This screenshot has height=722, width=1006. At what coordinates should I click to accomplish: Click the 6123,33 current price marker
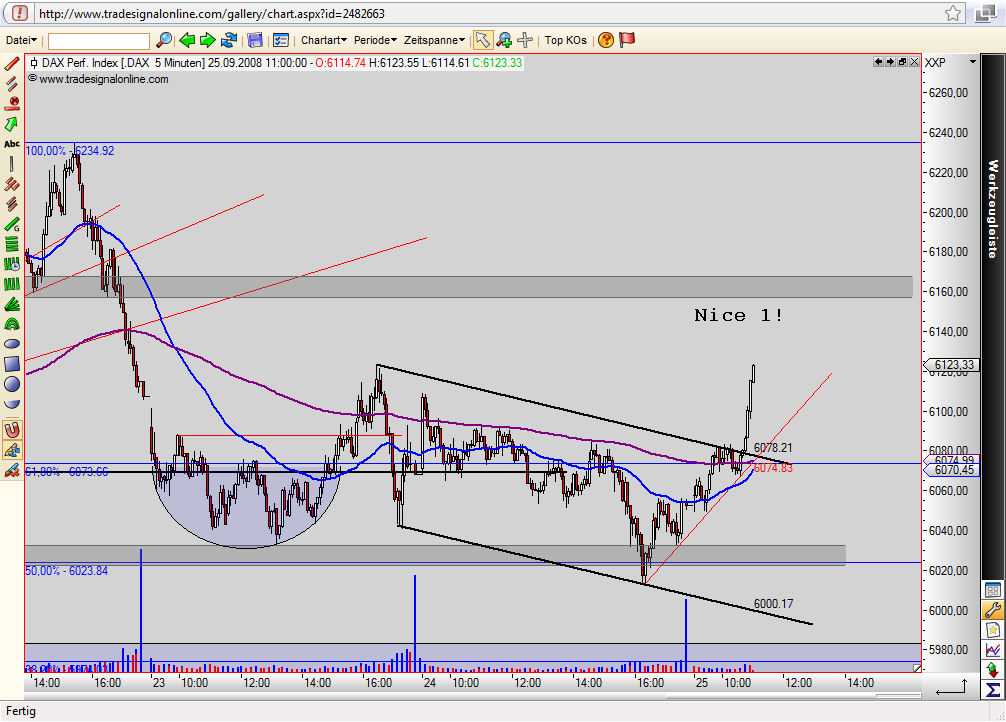(952, 365)
